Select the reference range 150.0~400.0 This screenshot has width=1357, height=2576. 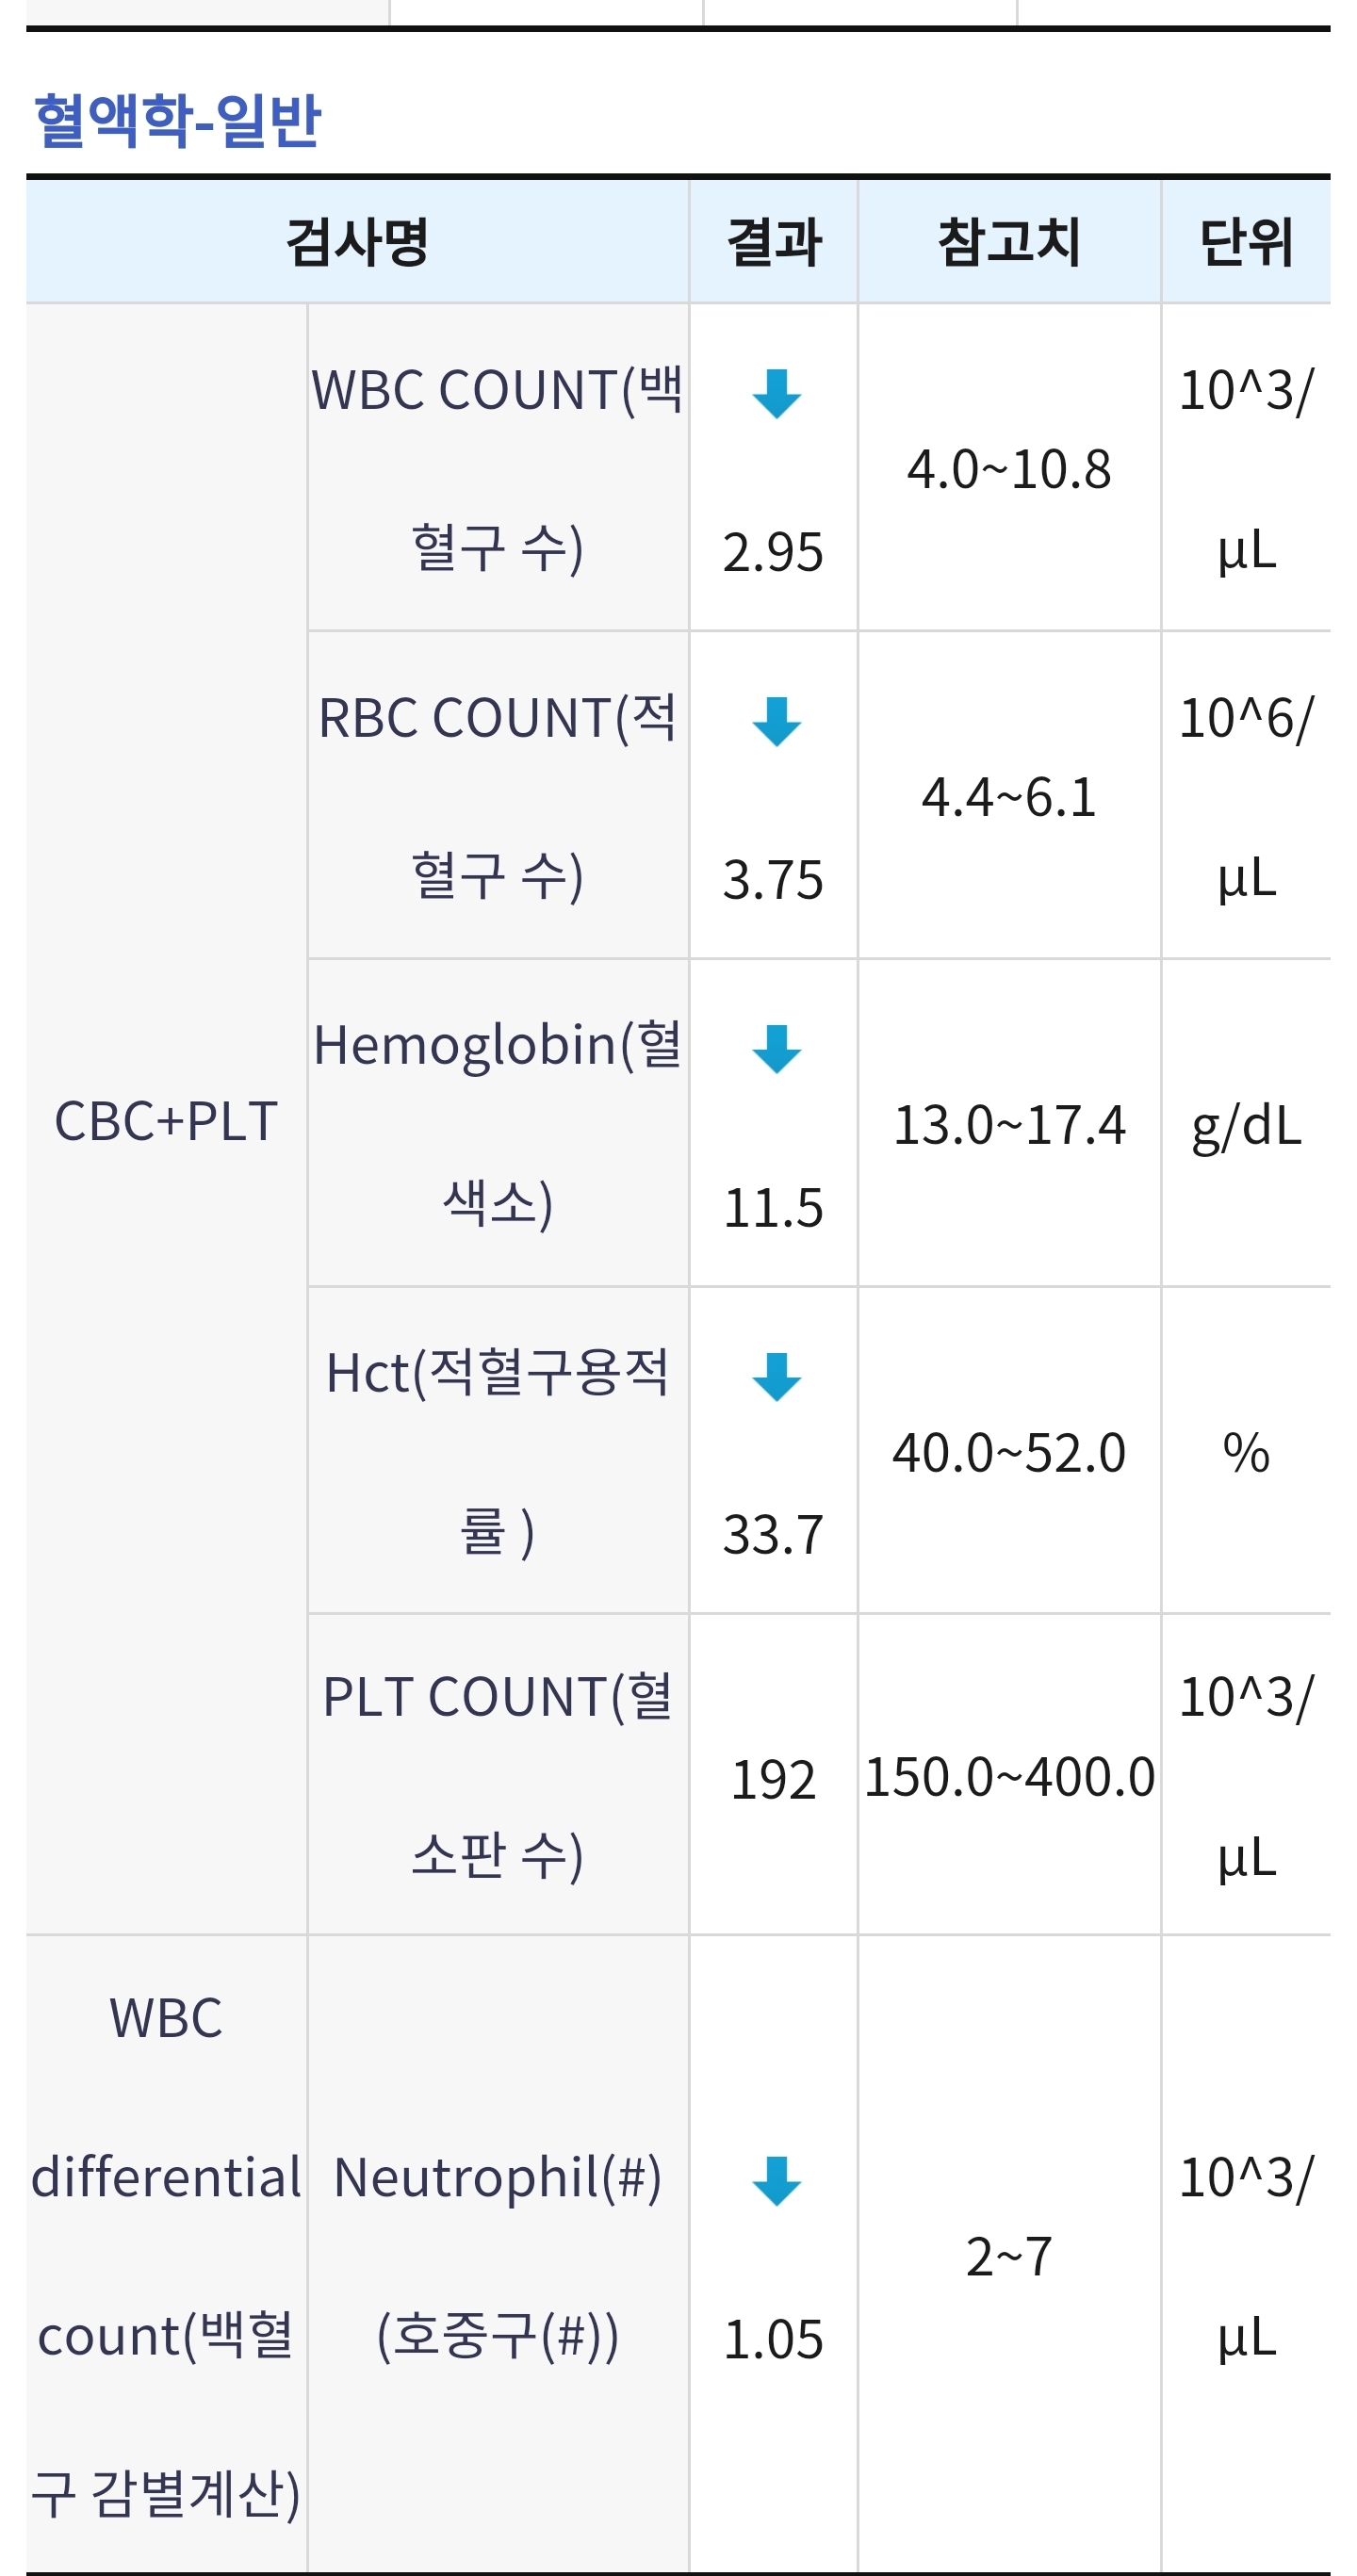coord(1009,1777)
